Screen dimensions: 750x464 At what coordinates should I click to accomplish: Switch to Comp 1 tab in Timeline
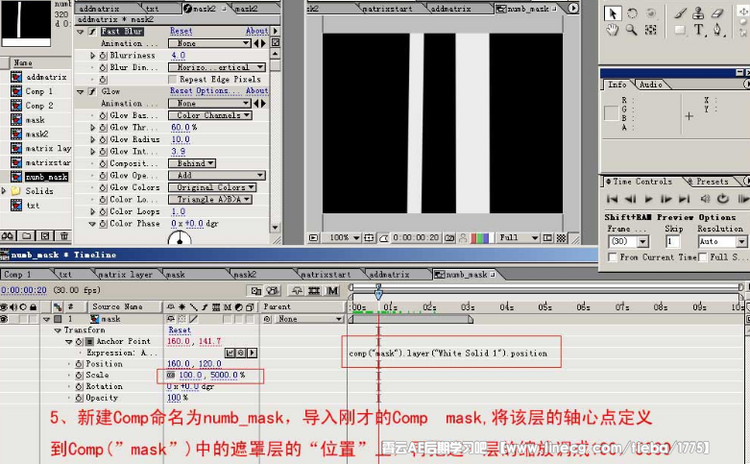pos(18,275)
